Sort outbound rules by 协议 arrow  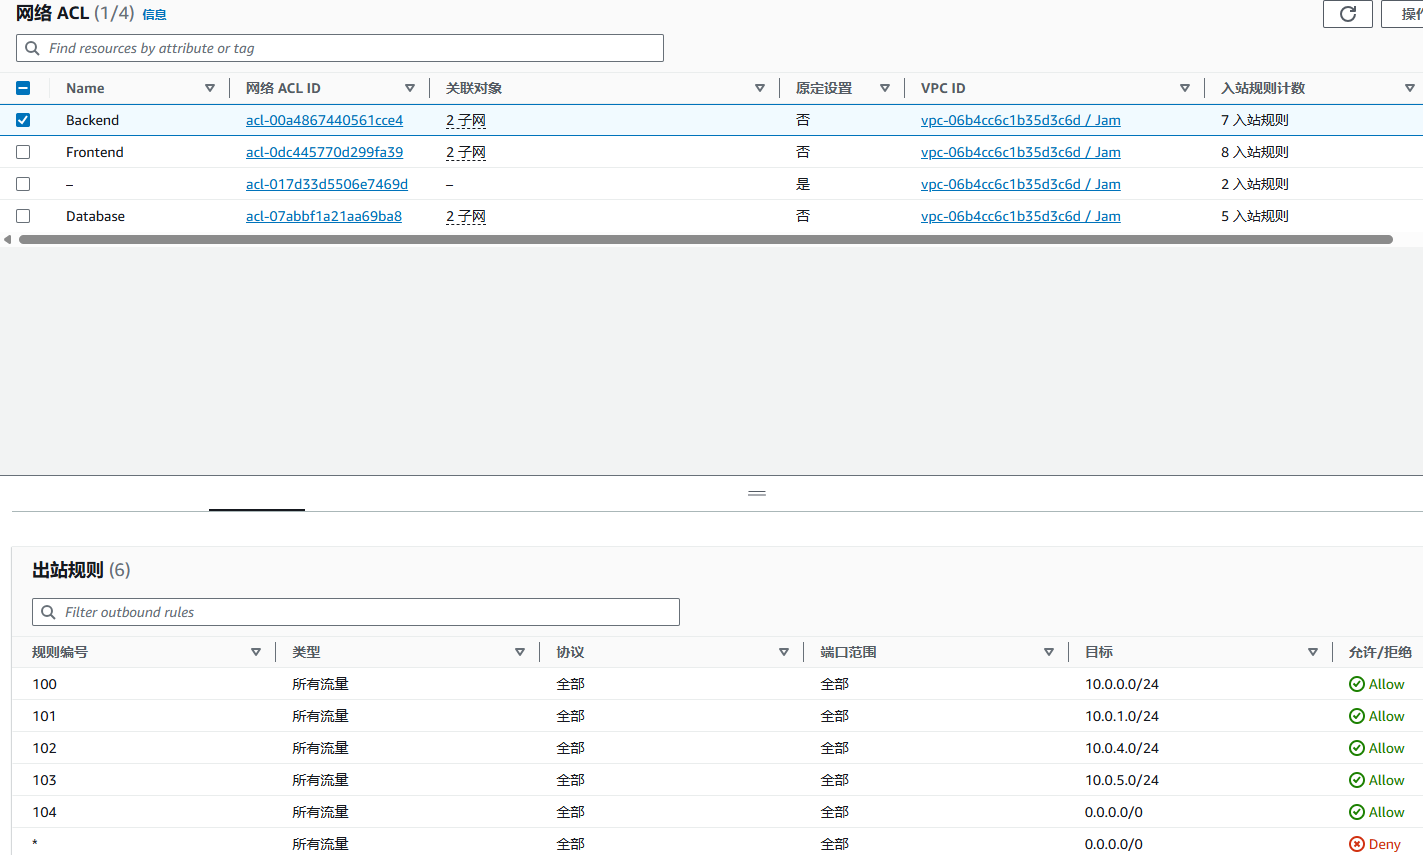[784, 652]
